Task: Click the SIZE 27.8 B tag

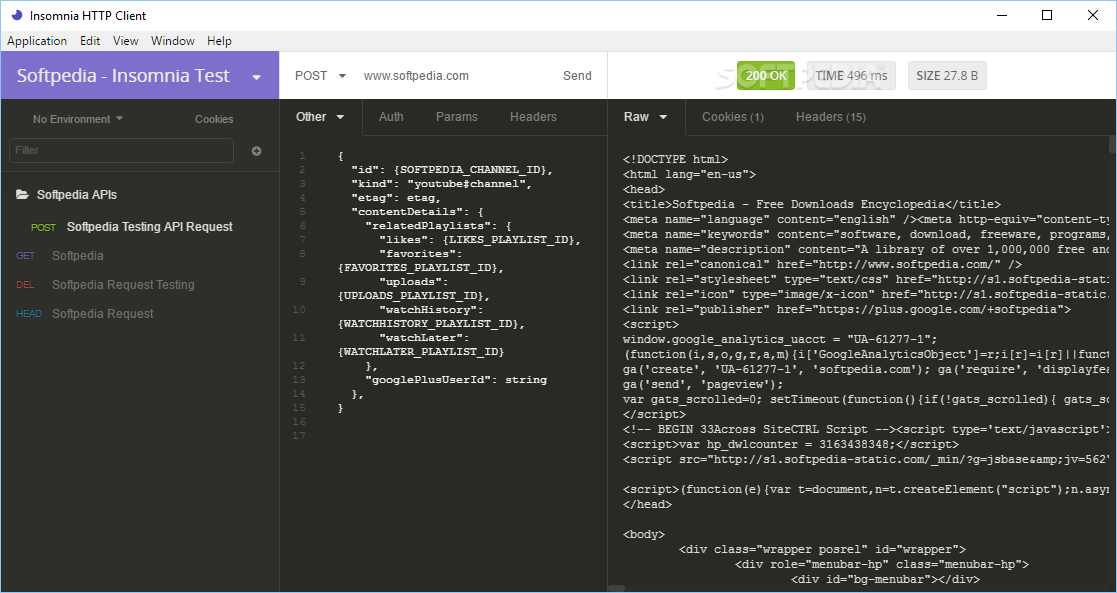Action: pyautogui.click(x=947, y=76)
